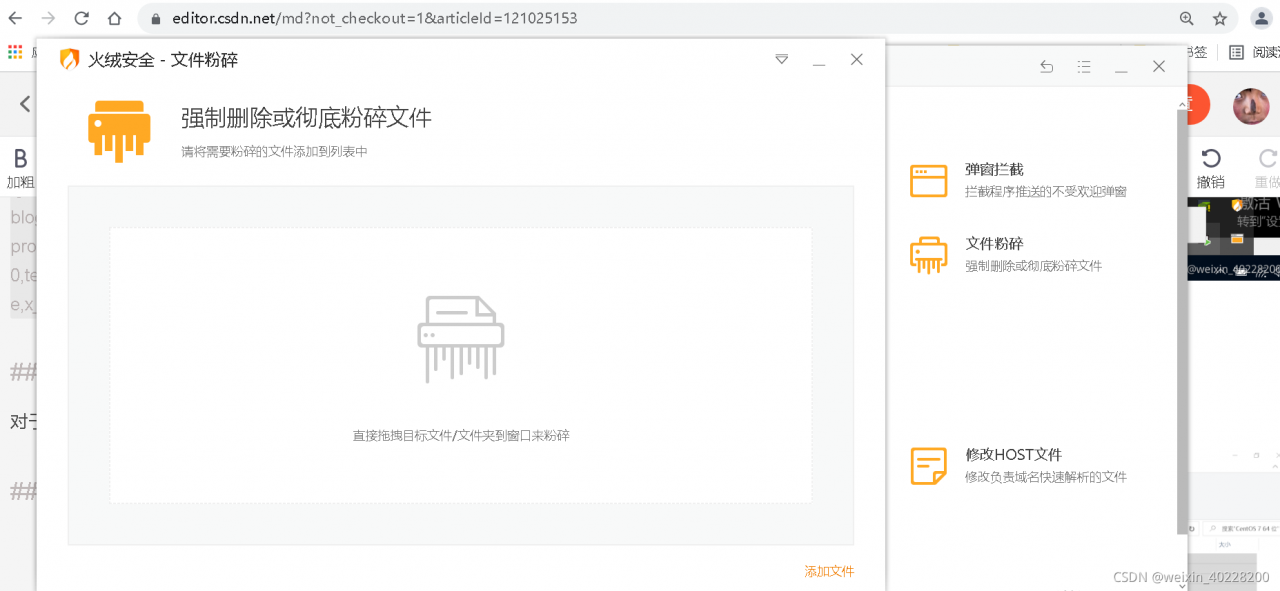Open the 文件粉碎 shredder tool in right sidebar
Screen dimensions: 1280x591
[x=994, y=253]
